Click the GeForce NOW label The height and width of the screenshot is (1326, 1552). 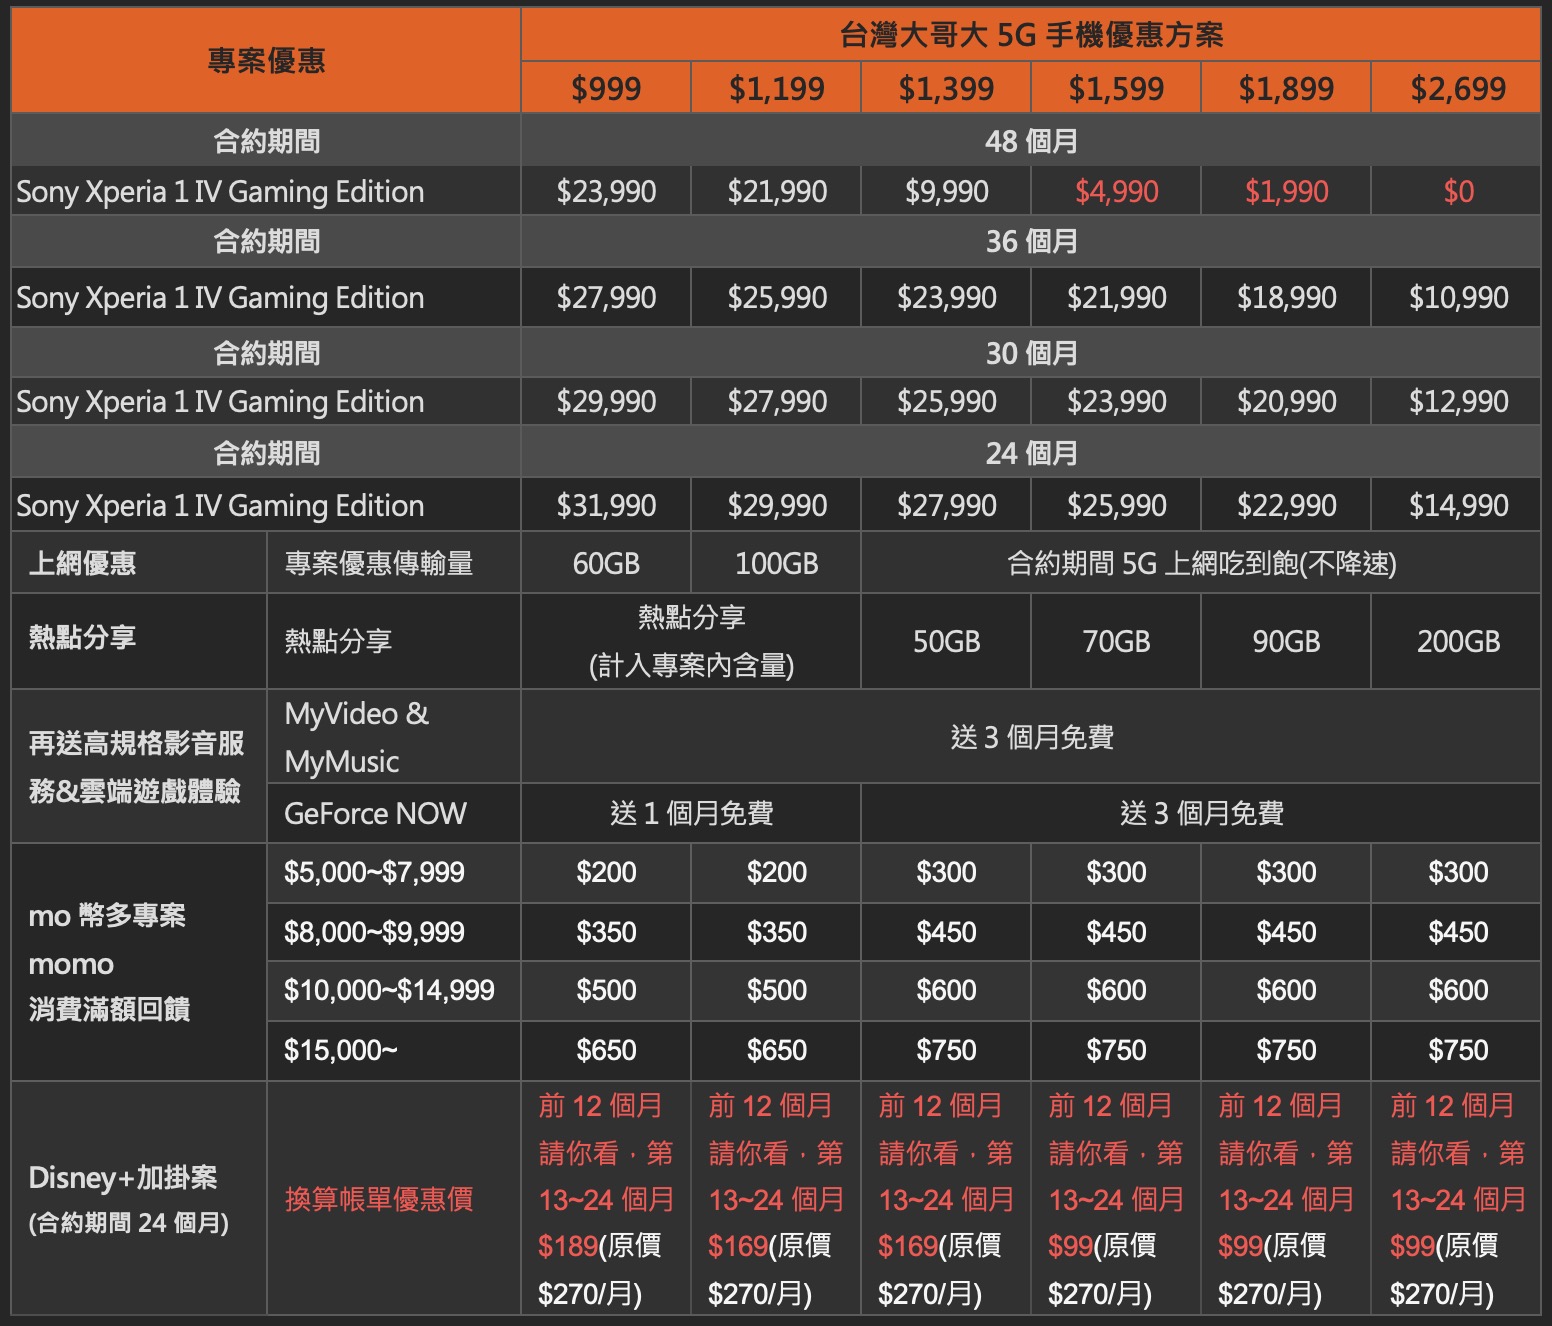tap(375, 813)
